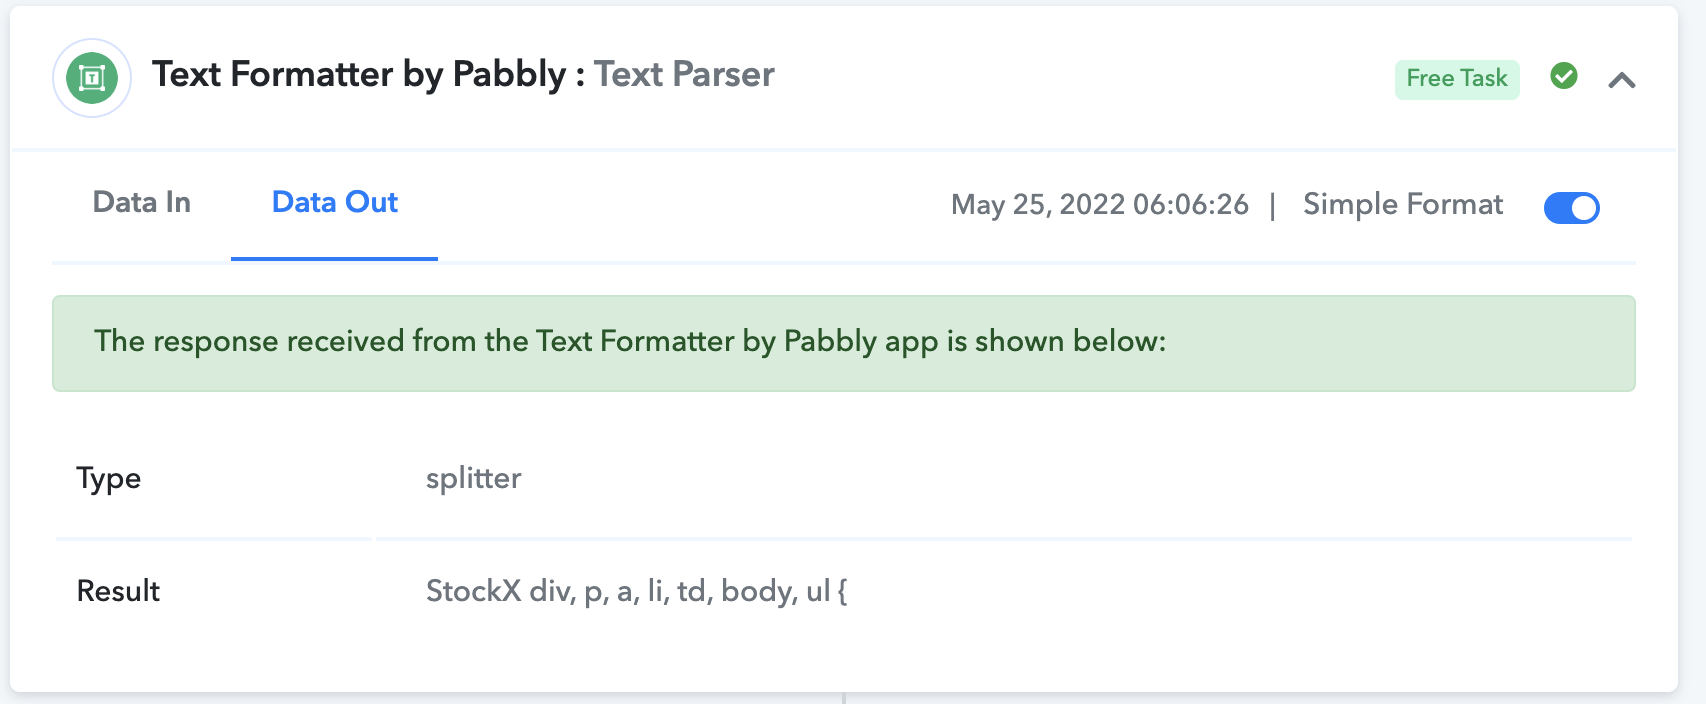The width and height of the screenshot is (1706, 704).
Task: Click the green response message banner
Action: point(844,343)
